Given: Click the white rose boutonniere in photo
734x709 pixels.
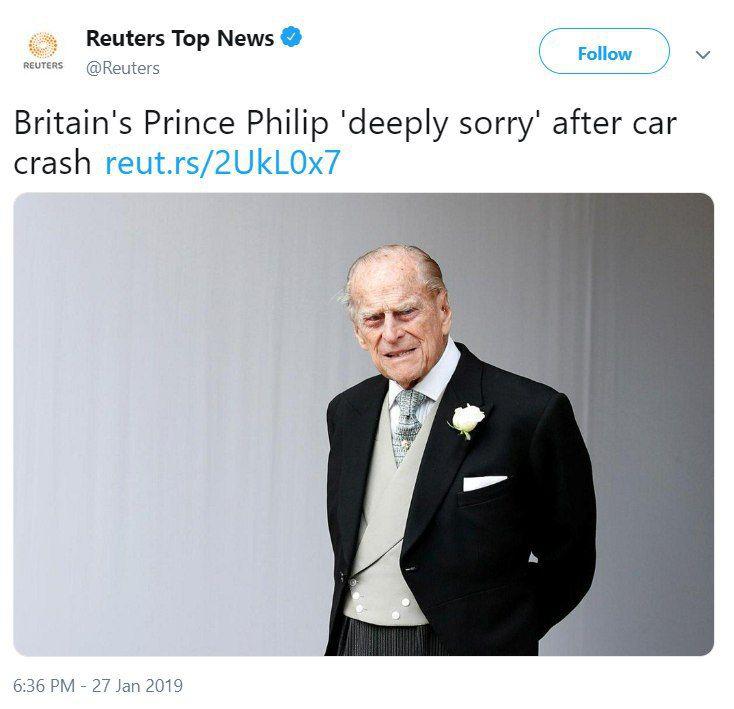Looking at the screenshot, I should [x=467, y=420].
